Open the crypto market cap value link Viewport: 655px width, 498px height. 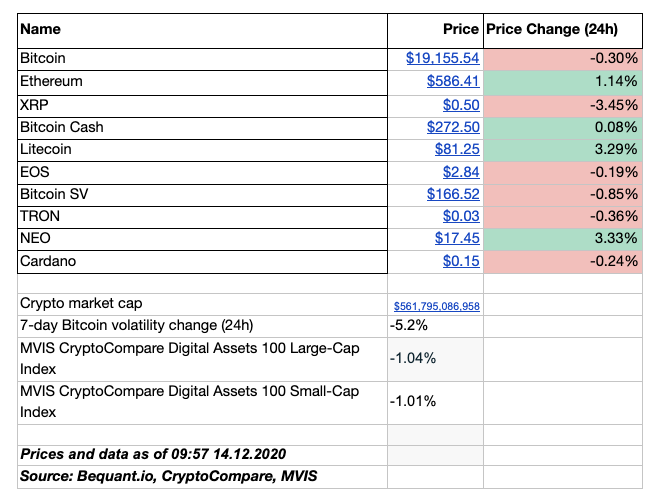(x=438, y=306)
